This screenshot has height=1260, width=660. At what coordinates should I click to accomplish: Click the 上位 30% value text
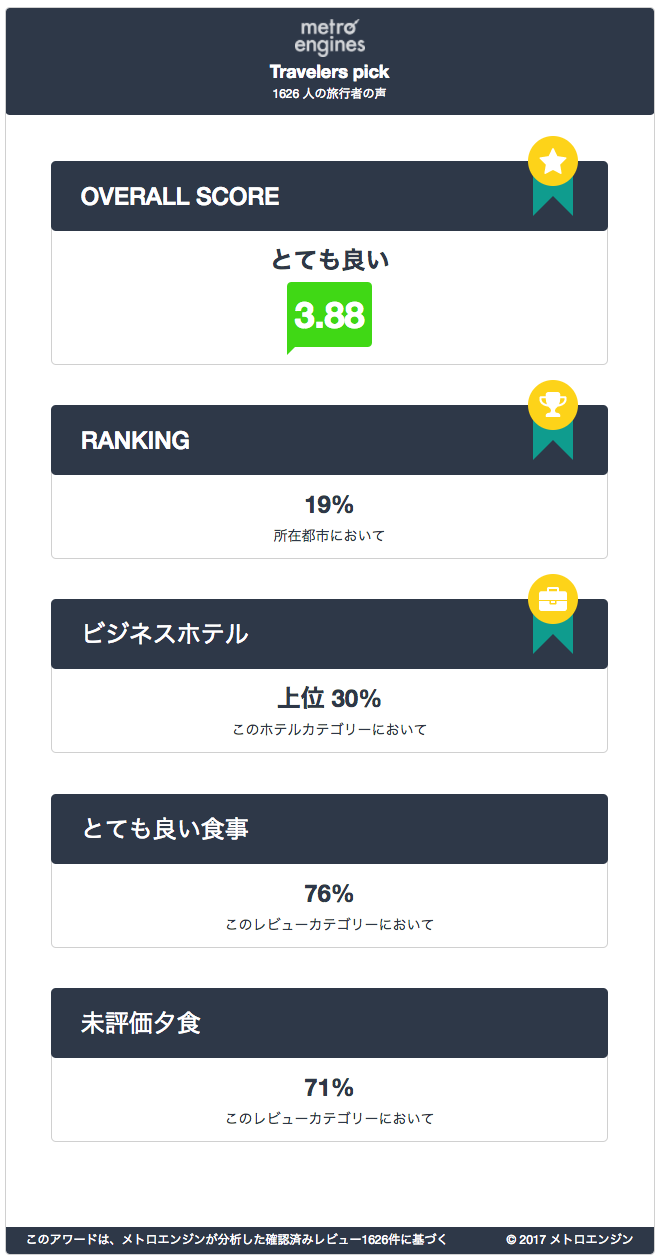pyautogui.click(x=329, y=699)
